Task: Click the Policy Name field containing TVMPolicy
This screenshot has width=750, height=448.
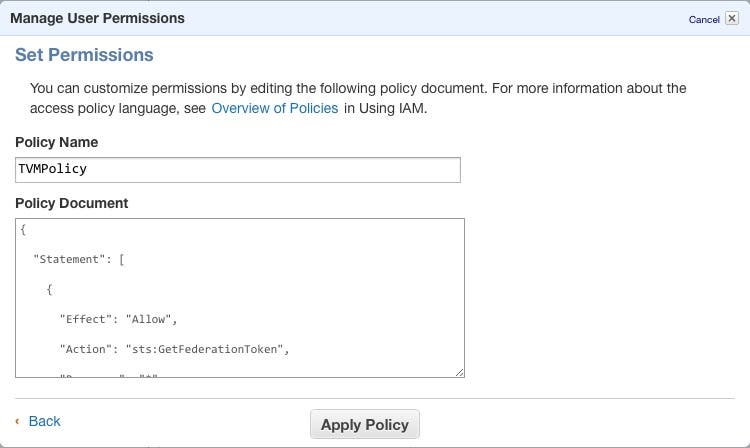Action: 238,169
